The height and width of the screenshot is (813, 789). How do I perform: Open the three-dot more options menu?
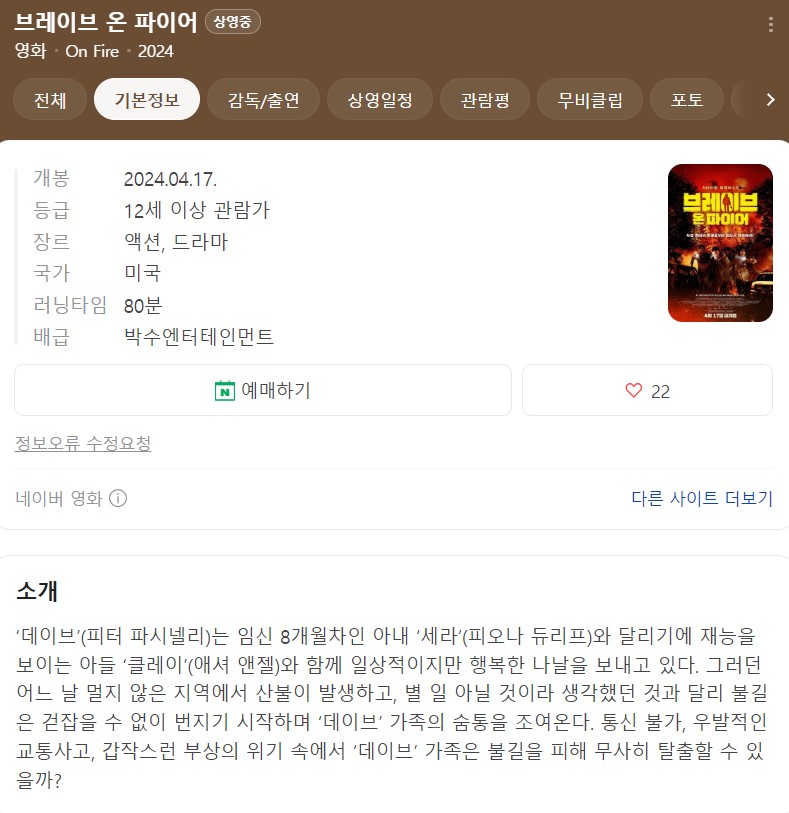point(771,24)
